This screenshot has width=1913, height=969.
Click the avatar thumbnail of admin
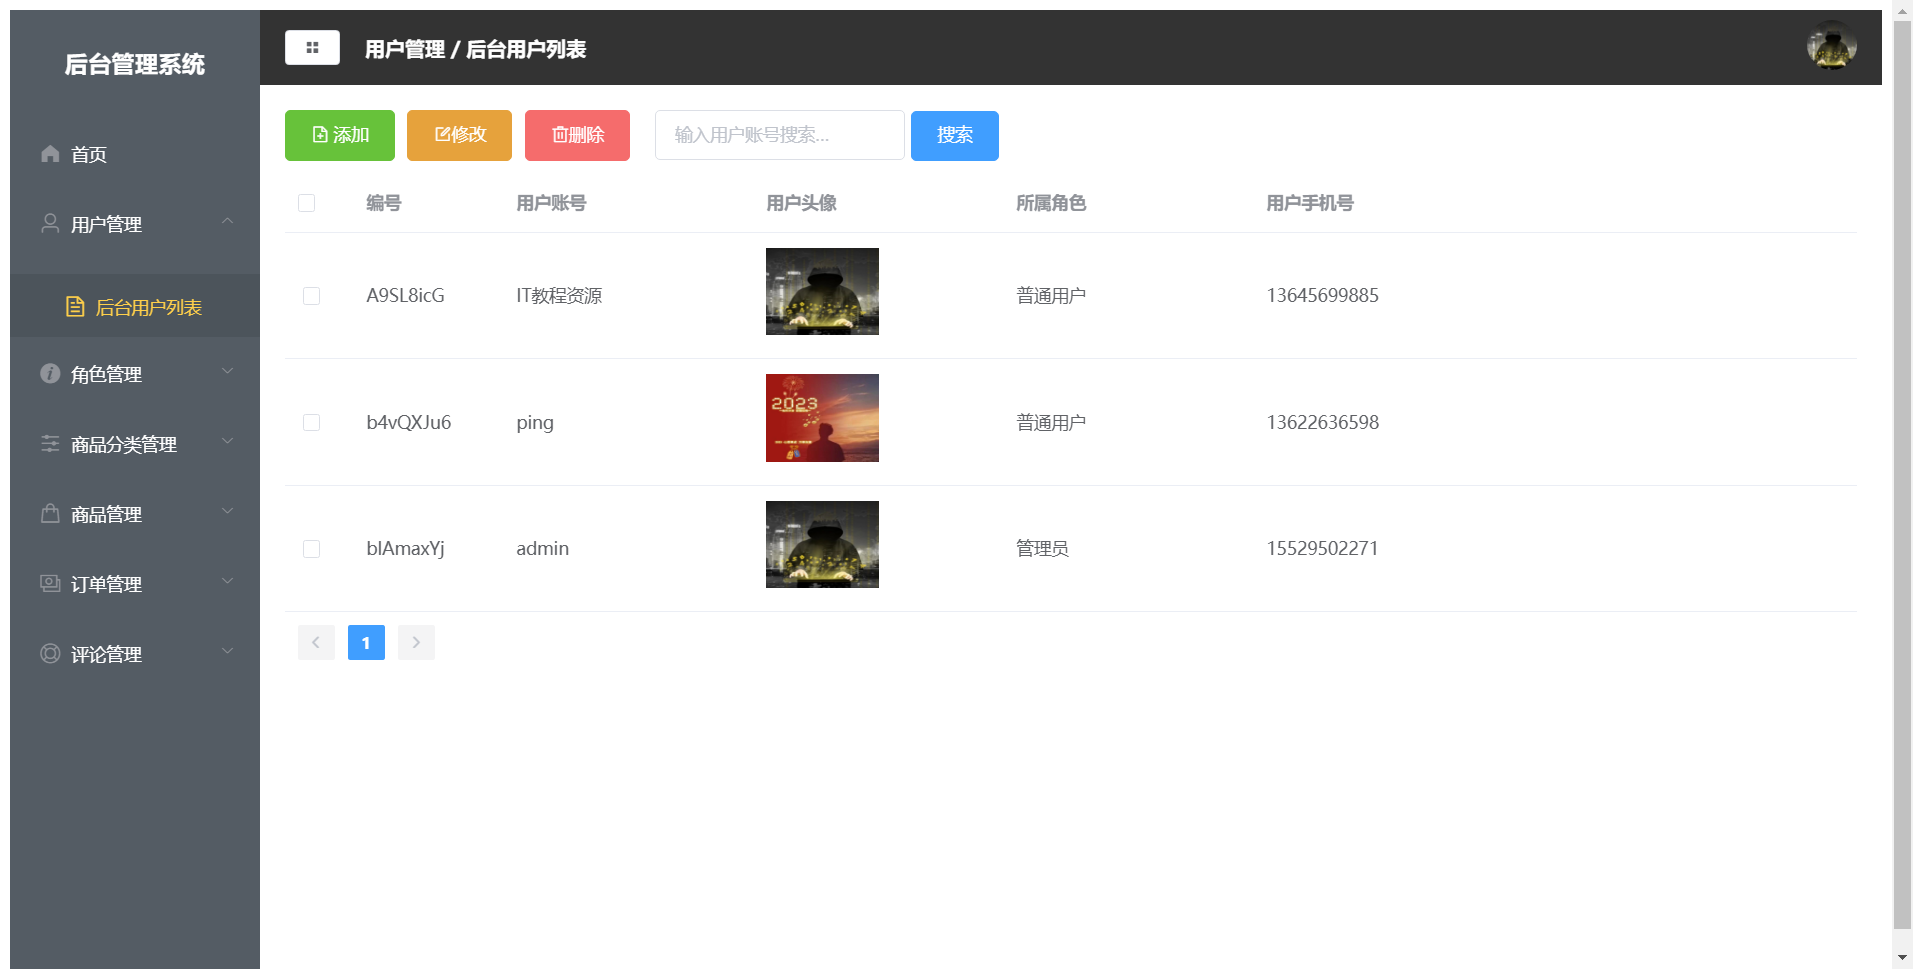[822, 544]
